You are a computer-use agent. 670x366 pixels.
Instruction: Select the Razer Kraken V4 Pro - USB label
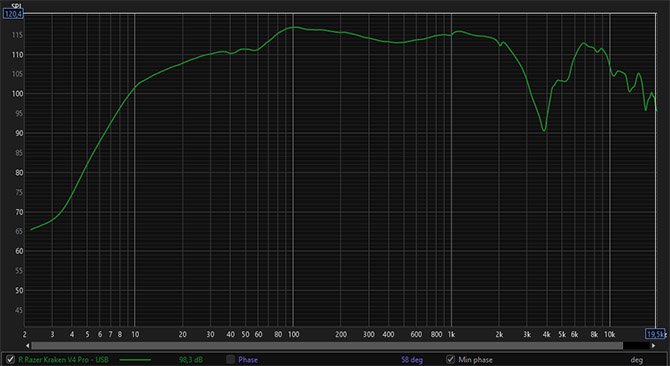pos(63,360)
